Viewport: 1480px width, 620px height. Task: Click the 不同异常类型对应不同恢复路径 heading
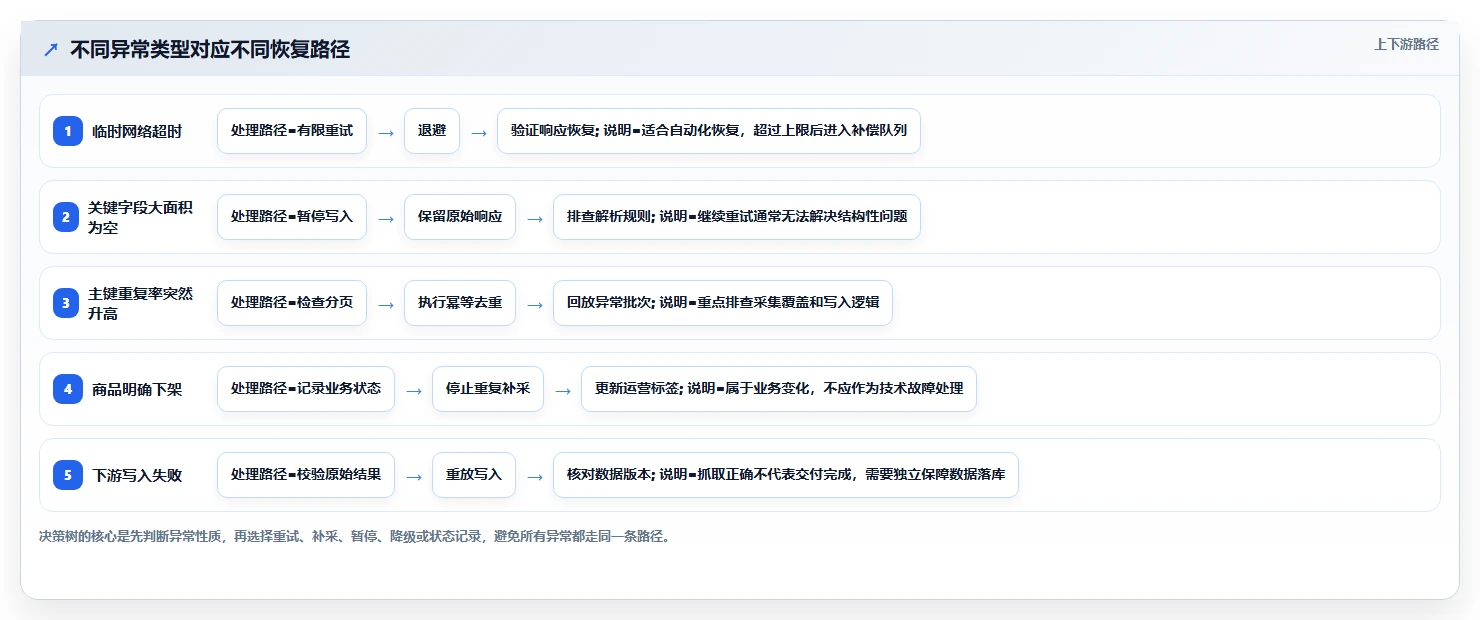click(210, 49)
